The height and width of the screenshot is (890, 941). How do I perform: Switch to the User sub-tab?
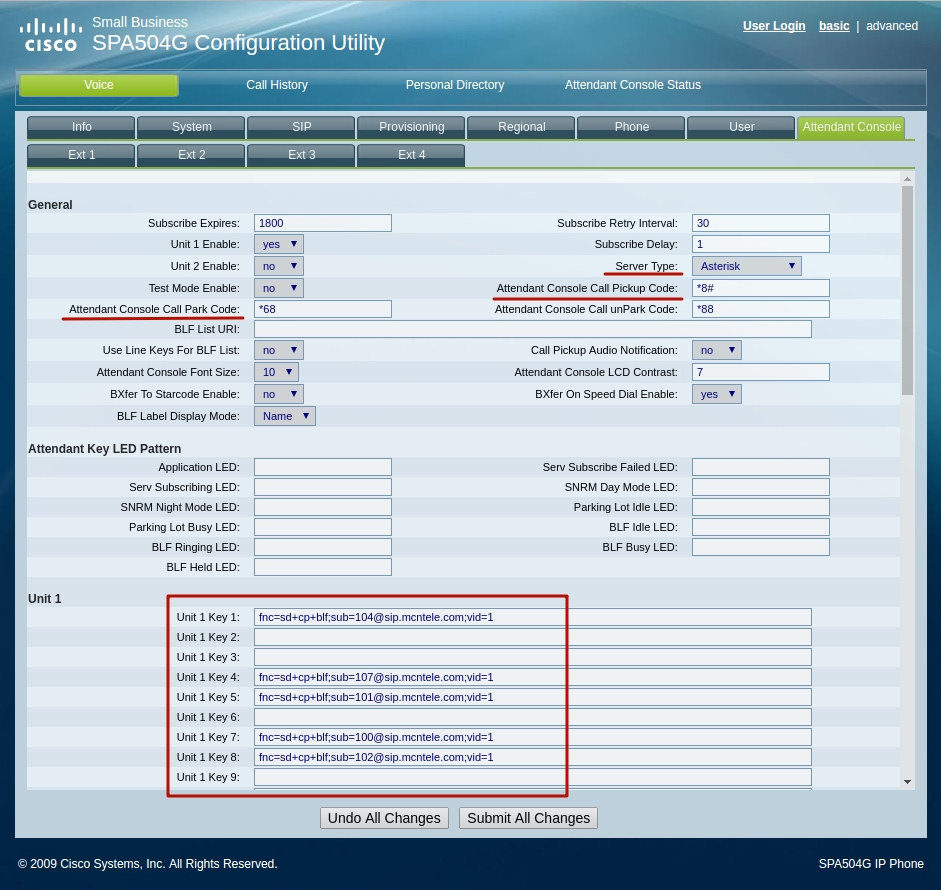741,127
